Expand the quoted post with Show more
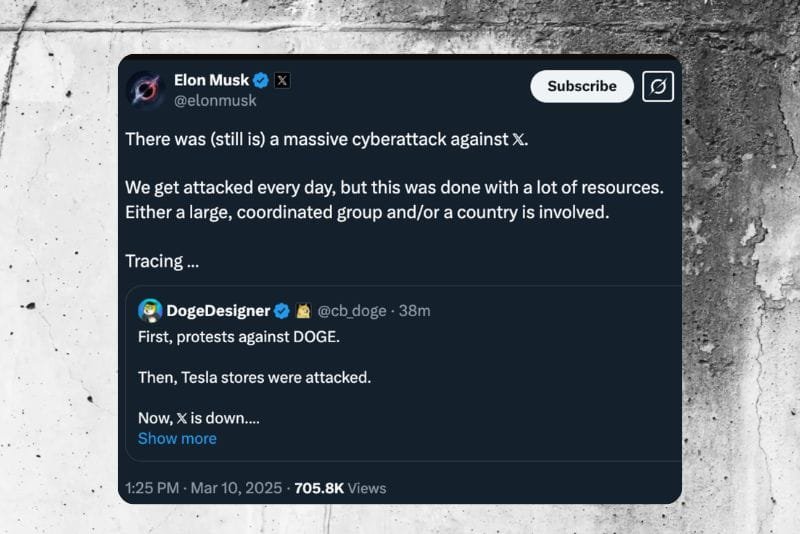 [177, 438]
